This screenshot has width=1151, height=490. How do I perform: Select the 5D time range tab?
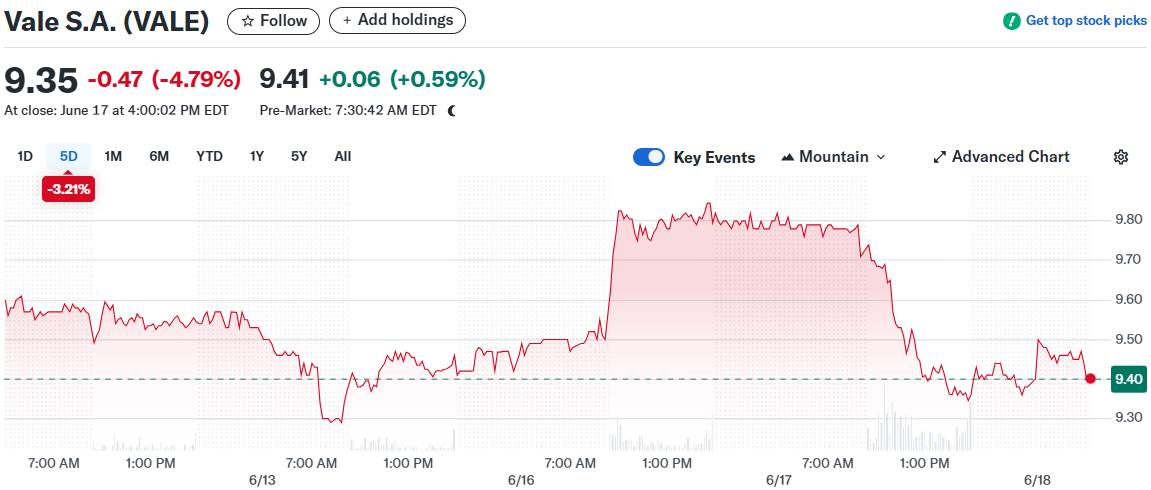point(68,156)
